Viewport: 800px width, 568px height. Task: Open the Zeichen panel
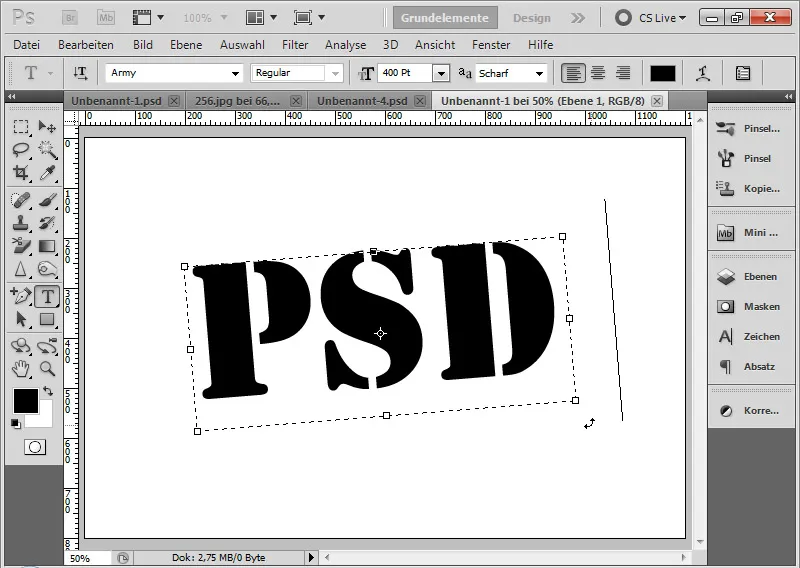[x=750, y=337]
